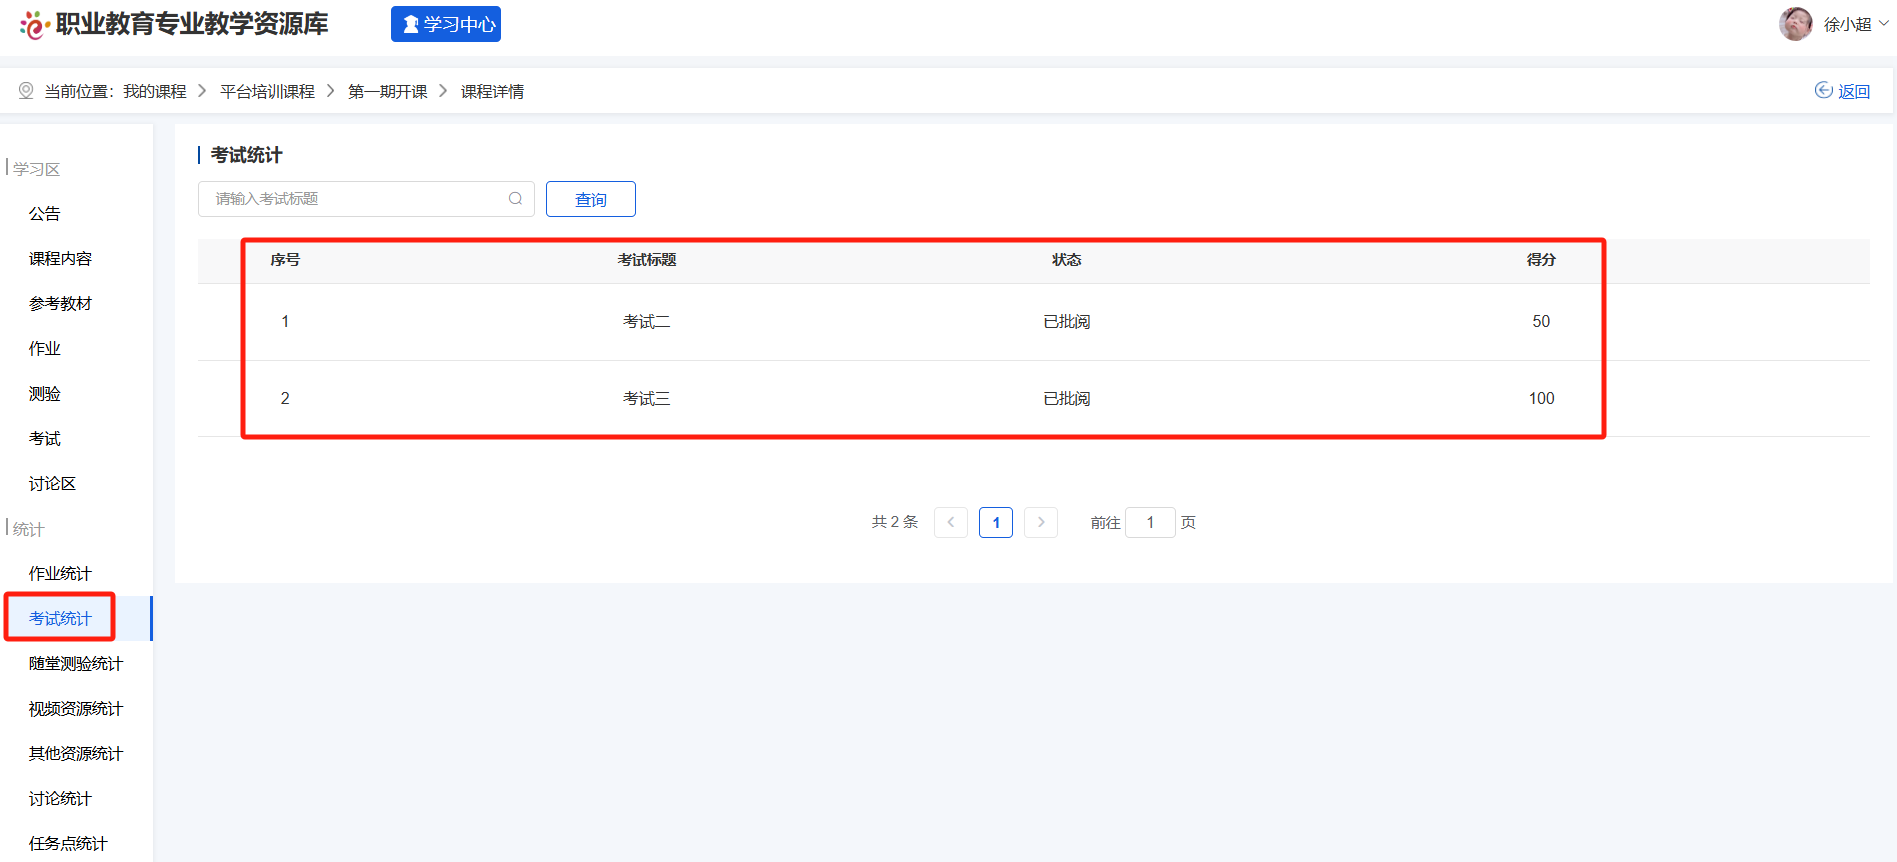Click the next page arrow
The image size is (1897, 862).
[x=1040, y=522]
